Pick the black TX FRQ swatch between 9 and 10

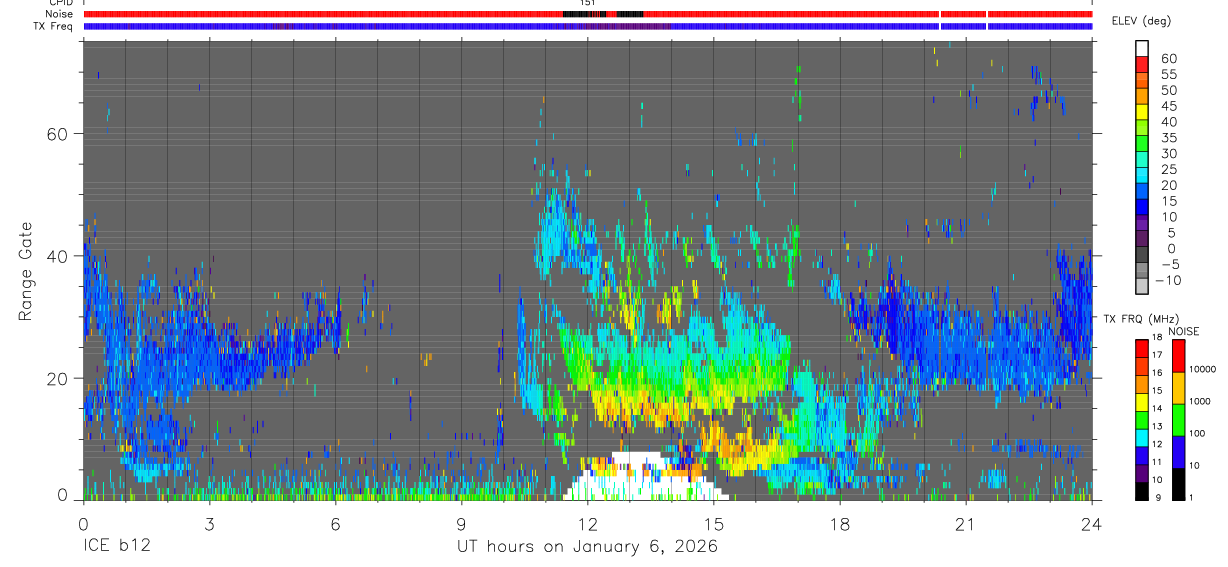[x=1142, y=490]
